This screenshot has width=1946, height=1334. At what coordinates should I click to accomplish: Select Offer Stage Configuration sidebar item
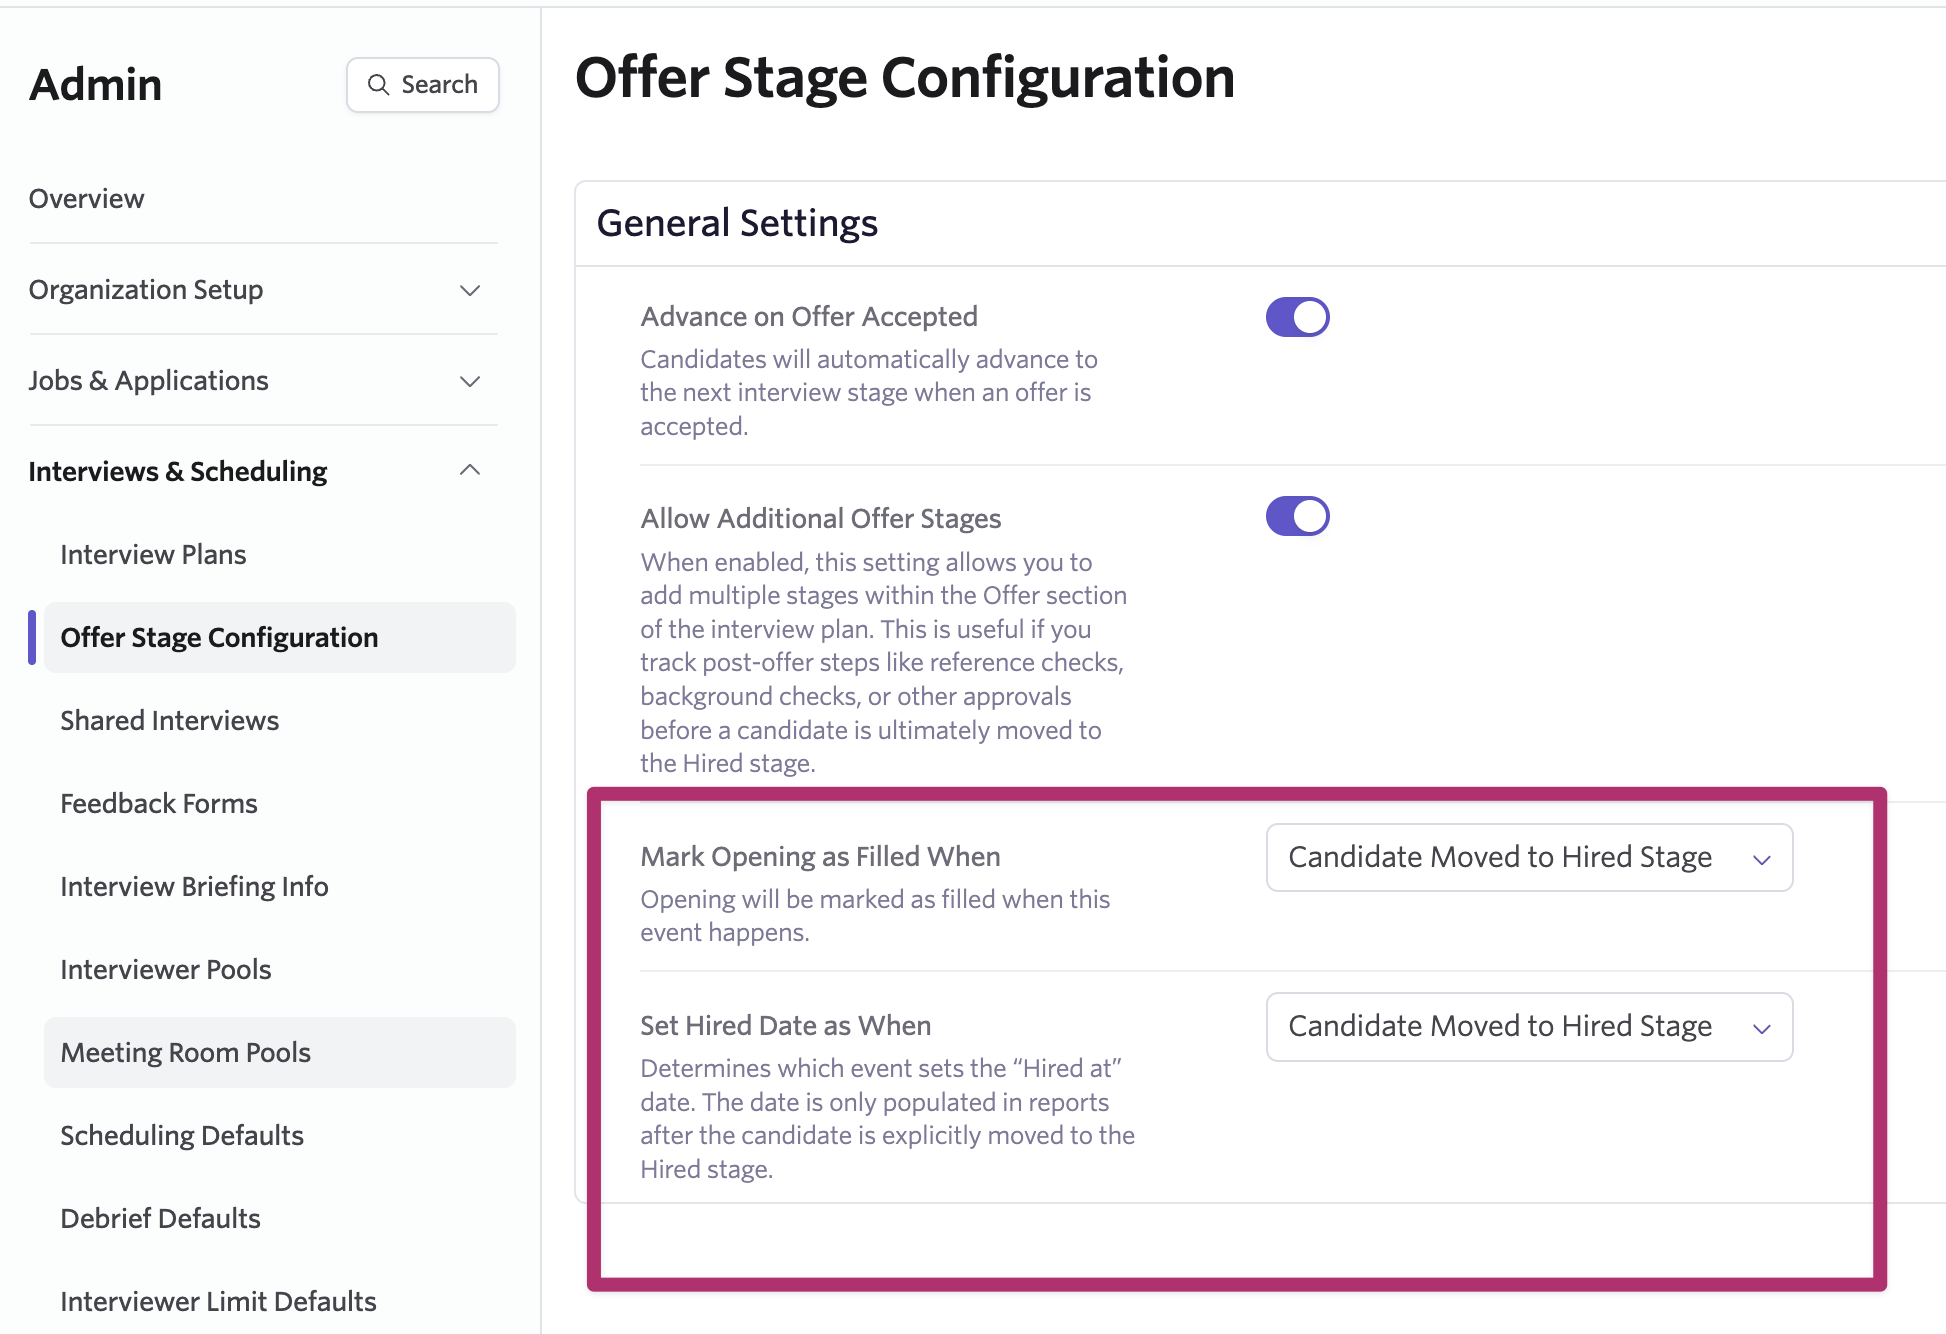219,638
